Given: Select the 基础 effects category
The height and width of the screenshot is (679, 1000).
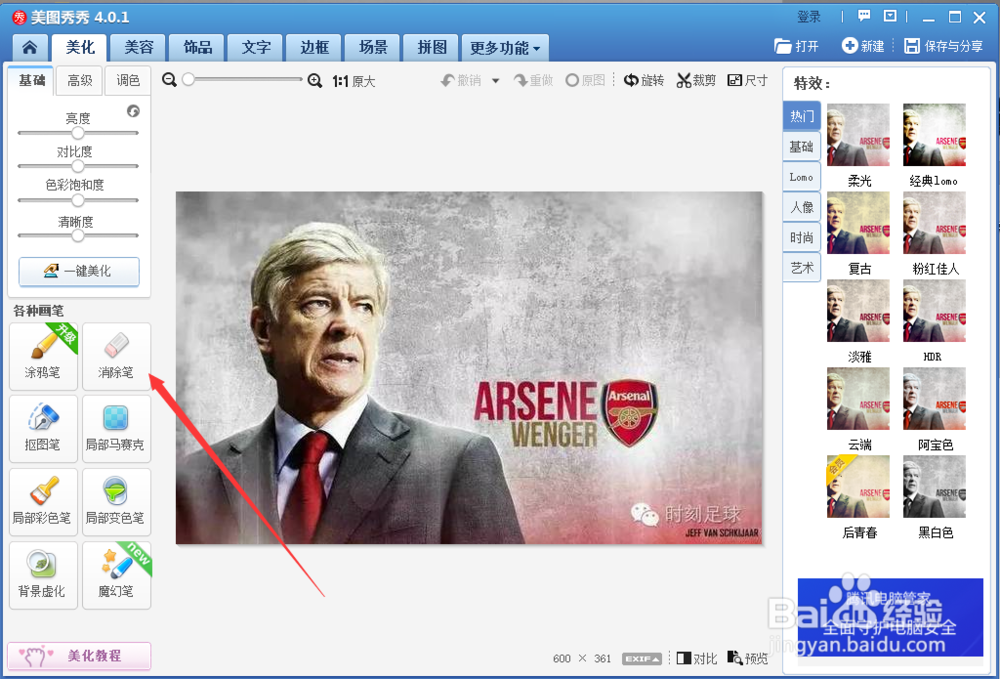Looking at the screenshot, I should [x=802, y=147].
